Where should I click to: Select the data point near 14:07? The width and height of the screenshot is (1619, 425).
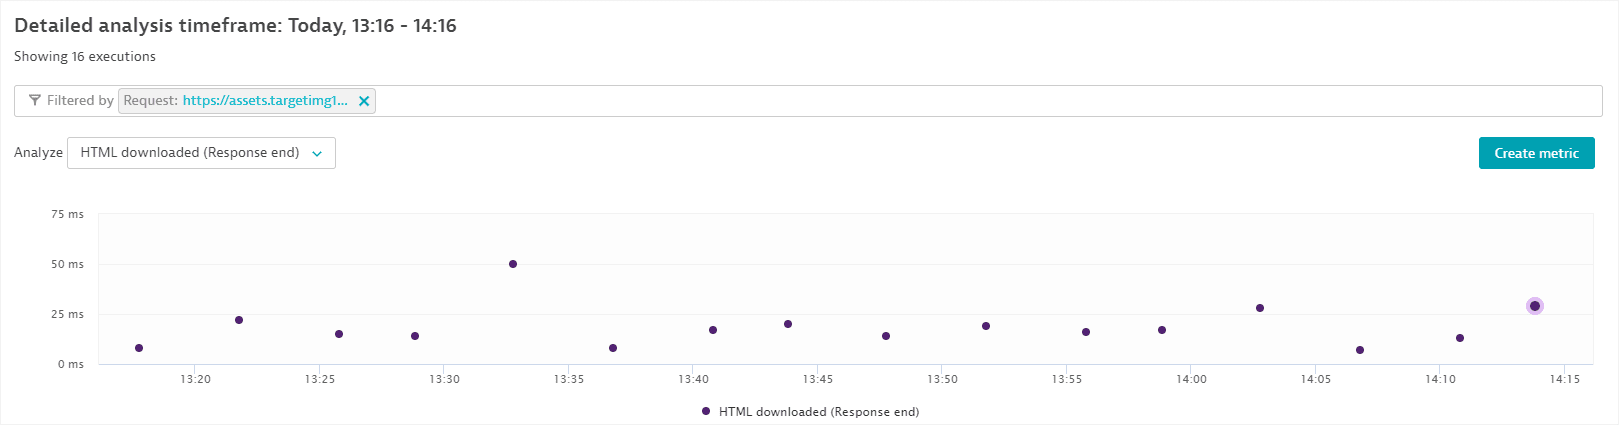pos(1360,350)
